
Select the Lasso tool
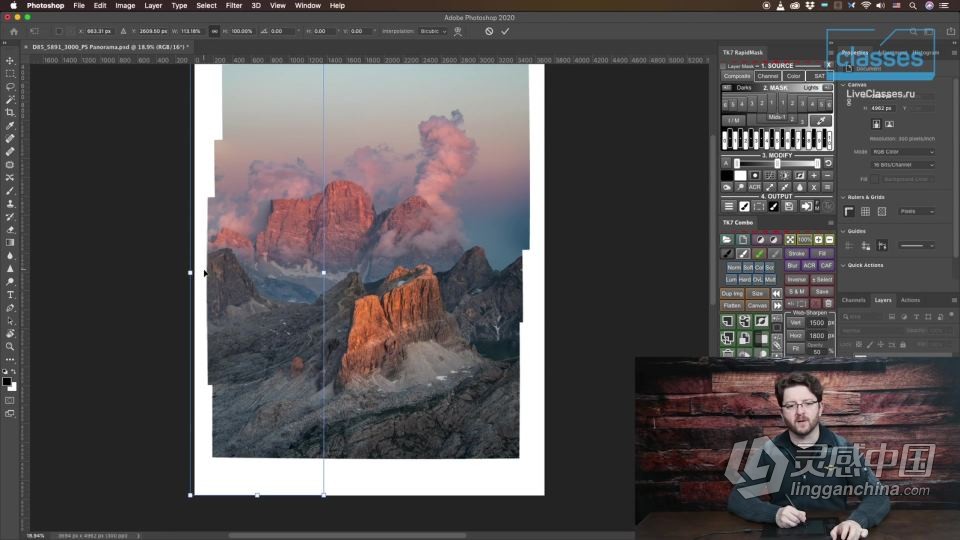pyautogui.click(x=10, y=87)
